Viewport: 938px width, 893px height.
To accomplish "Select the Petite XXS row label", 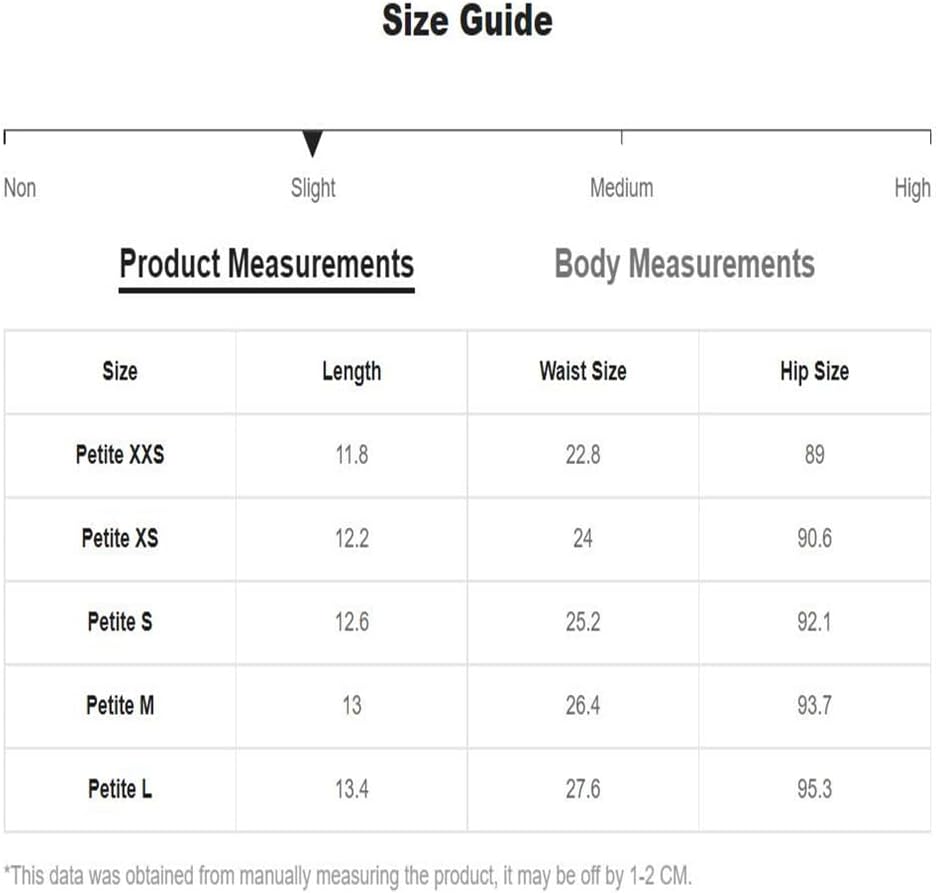I will click(x=120, y=455).
